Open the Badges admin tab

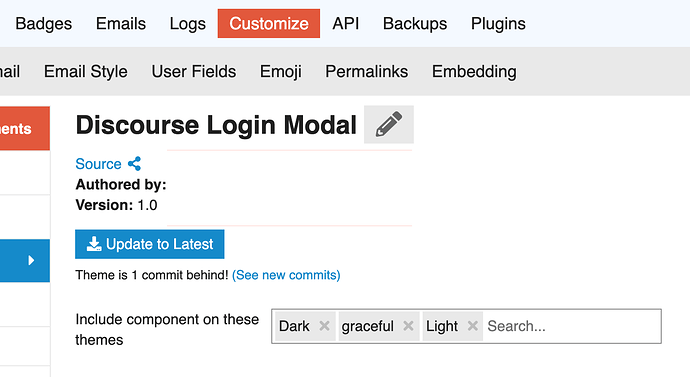coord(44,23)
